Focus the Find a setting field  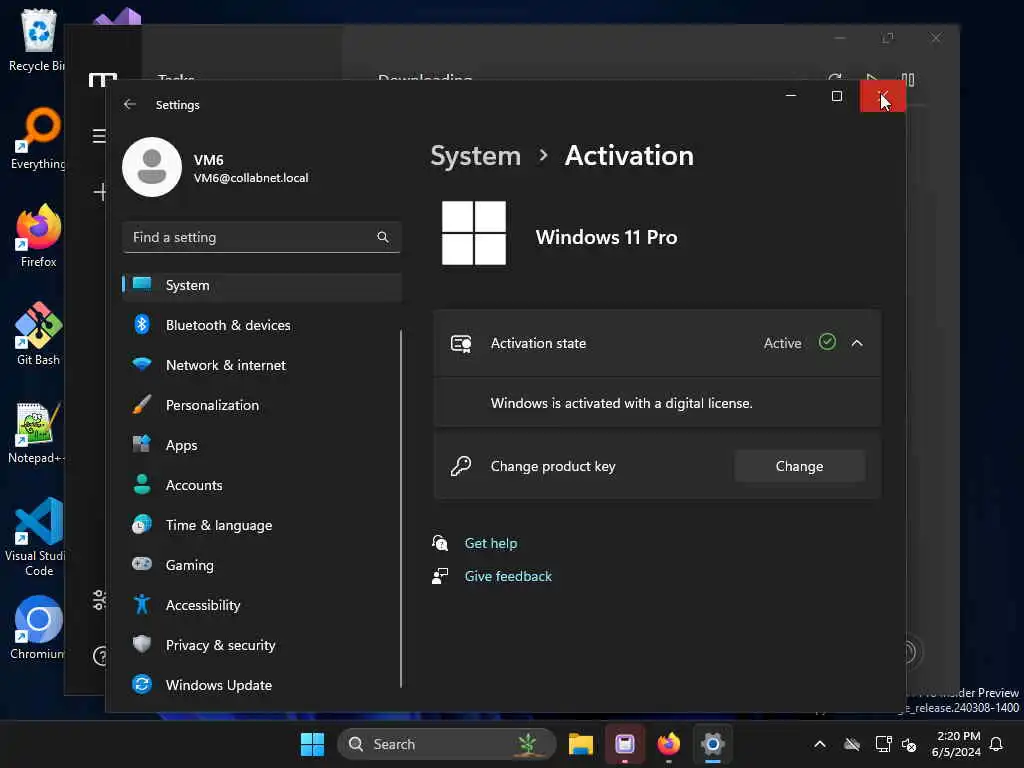[261, 237]
